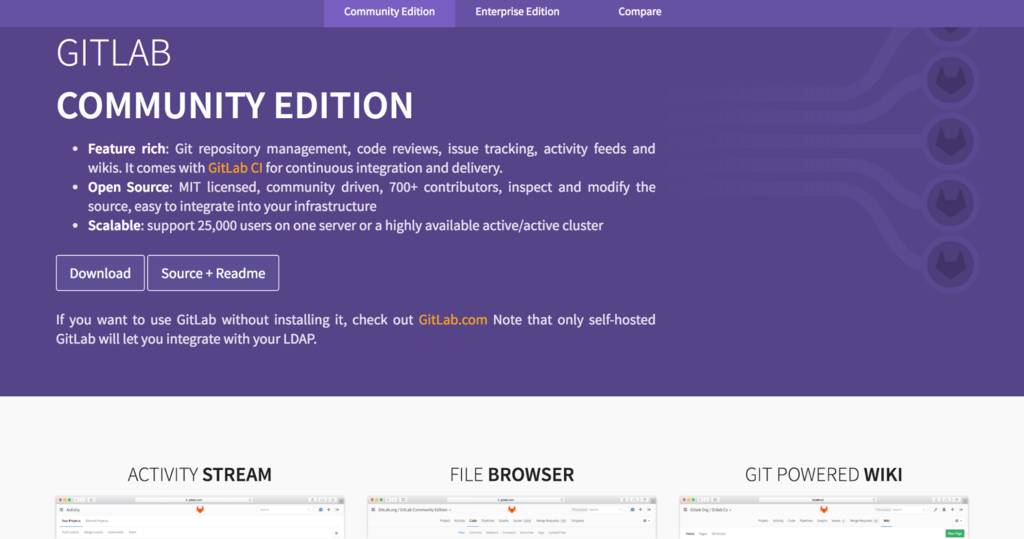Image resolution: width=1024 pixels, height=539 pixels.
Task: Click the 'ACTIVITY STREAM' heading
Action: [200, 474]
